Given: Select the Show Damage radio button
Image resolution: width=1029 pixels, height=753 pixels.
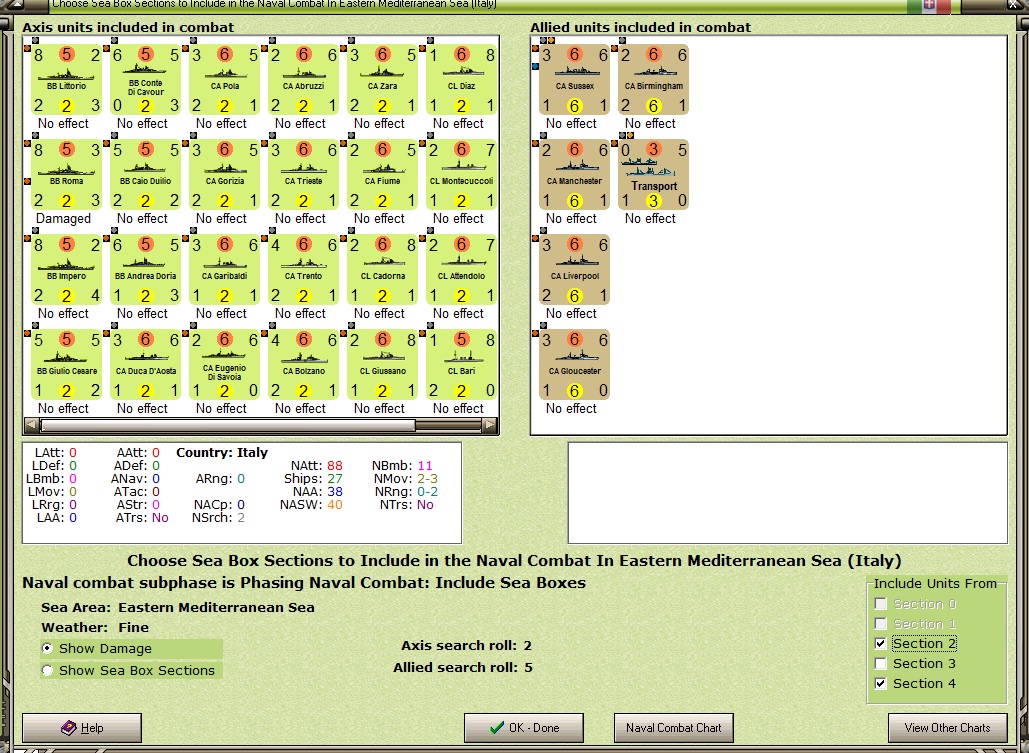Looking at the screenshot, I should click(x=47, y=648).
